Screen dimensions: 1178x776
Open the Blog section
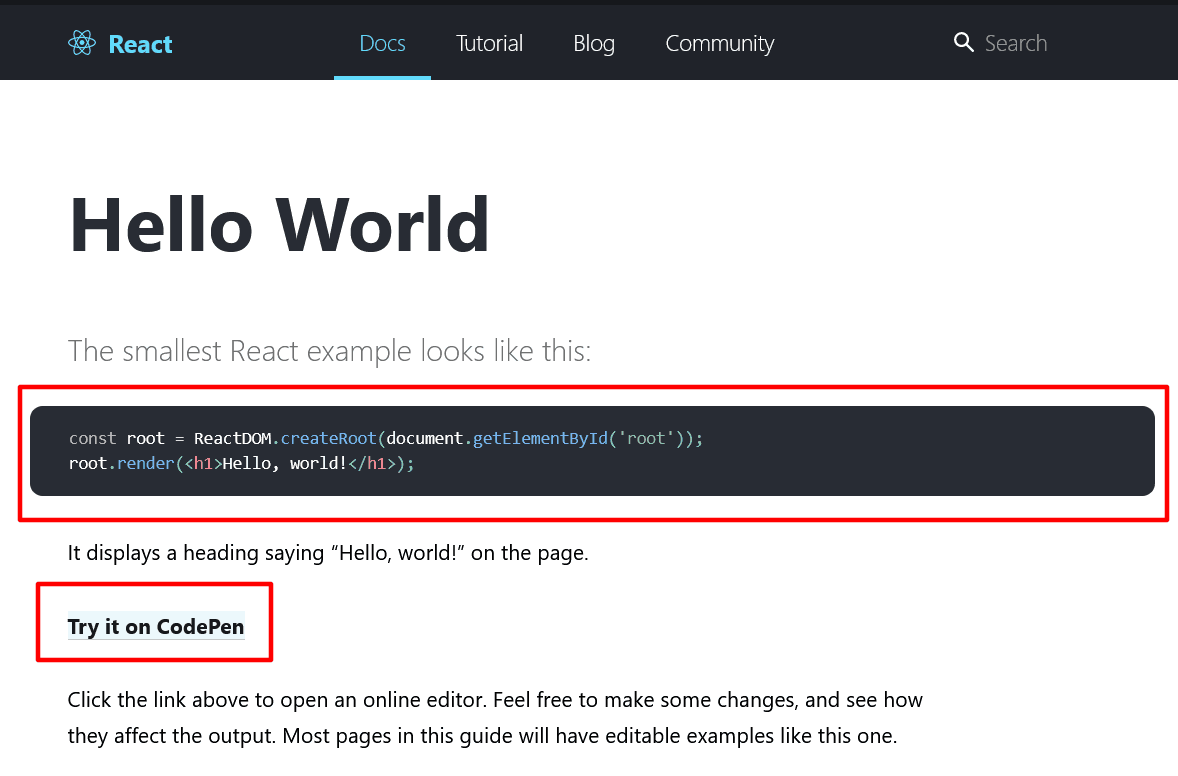pyautogui.click(x=594, y=43)
